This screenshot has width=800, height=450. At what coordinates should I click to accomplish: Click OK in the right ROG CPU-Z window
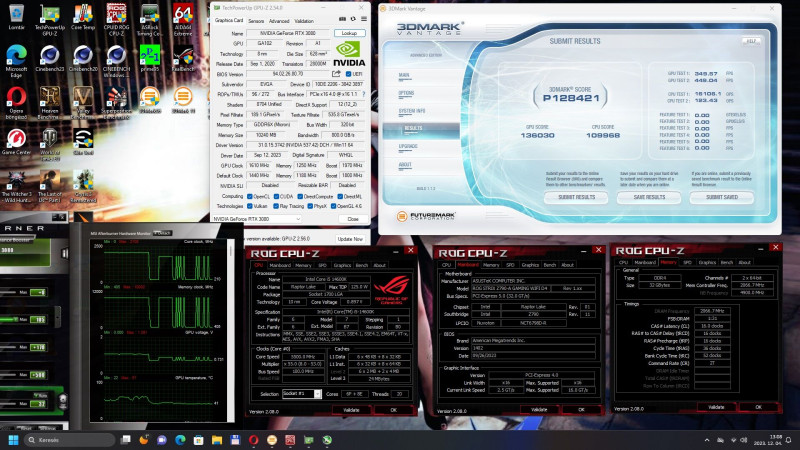pyautogui.click(x=758, y=407)
